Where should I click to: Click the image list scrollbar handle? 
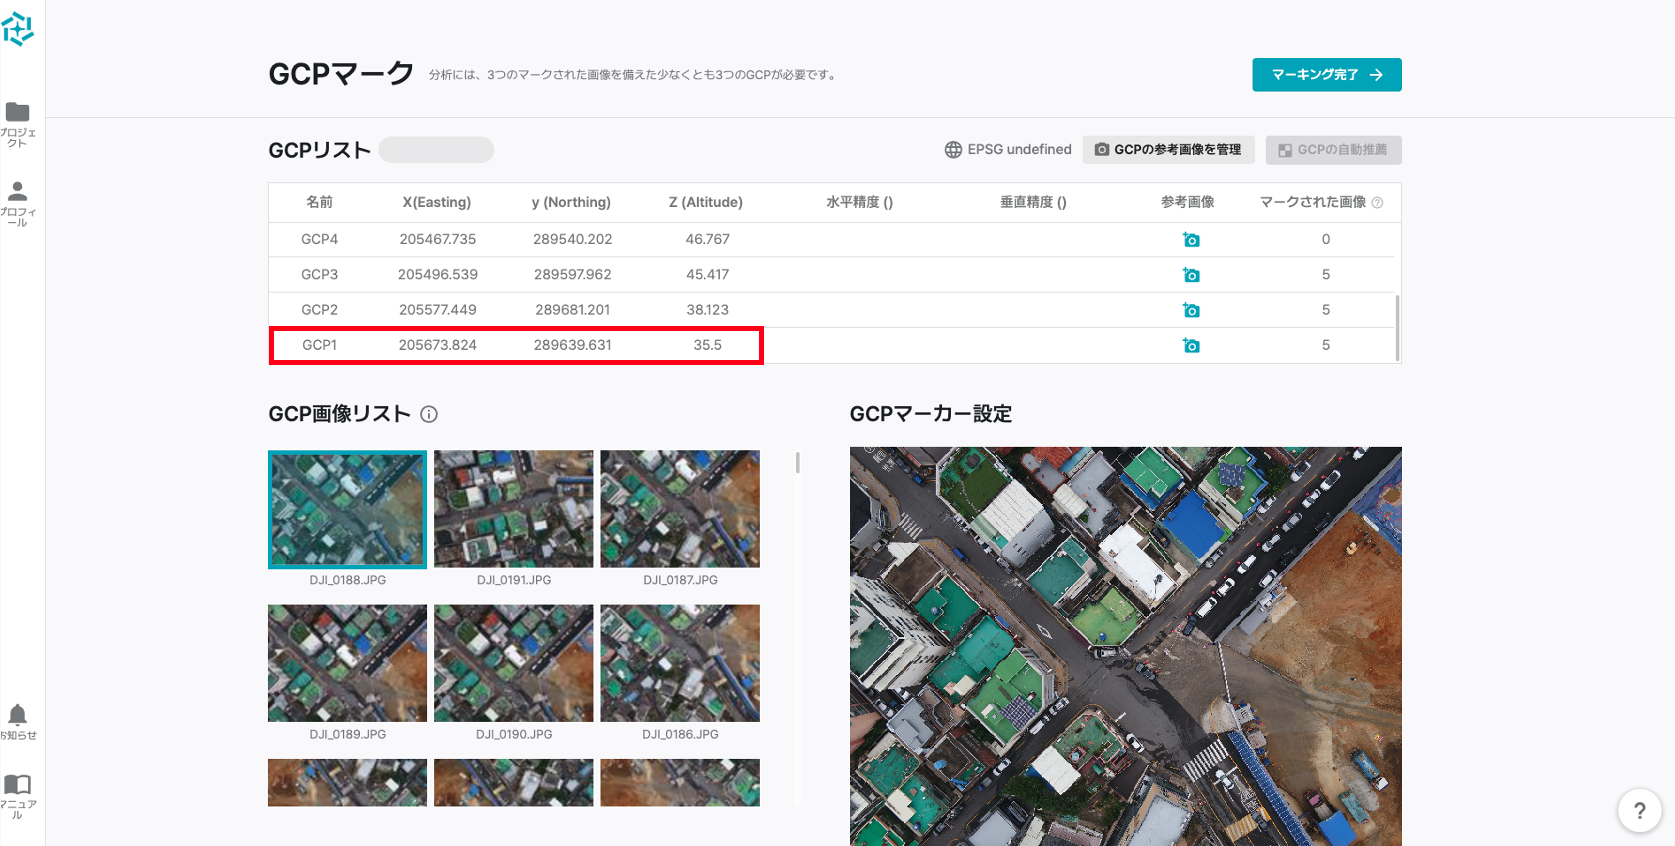pyautogui.click(x=797, y=462)
